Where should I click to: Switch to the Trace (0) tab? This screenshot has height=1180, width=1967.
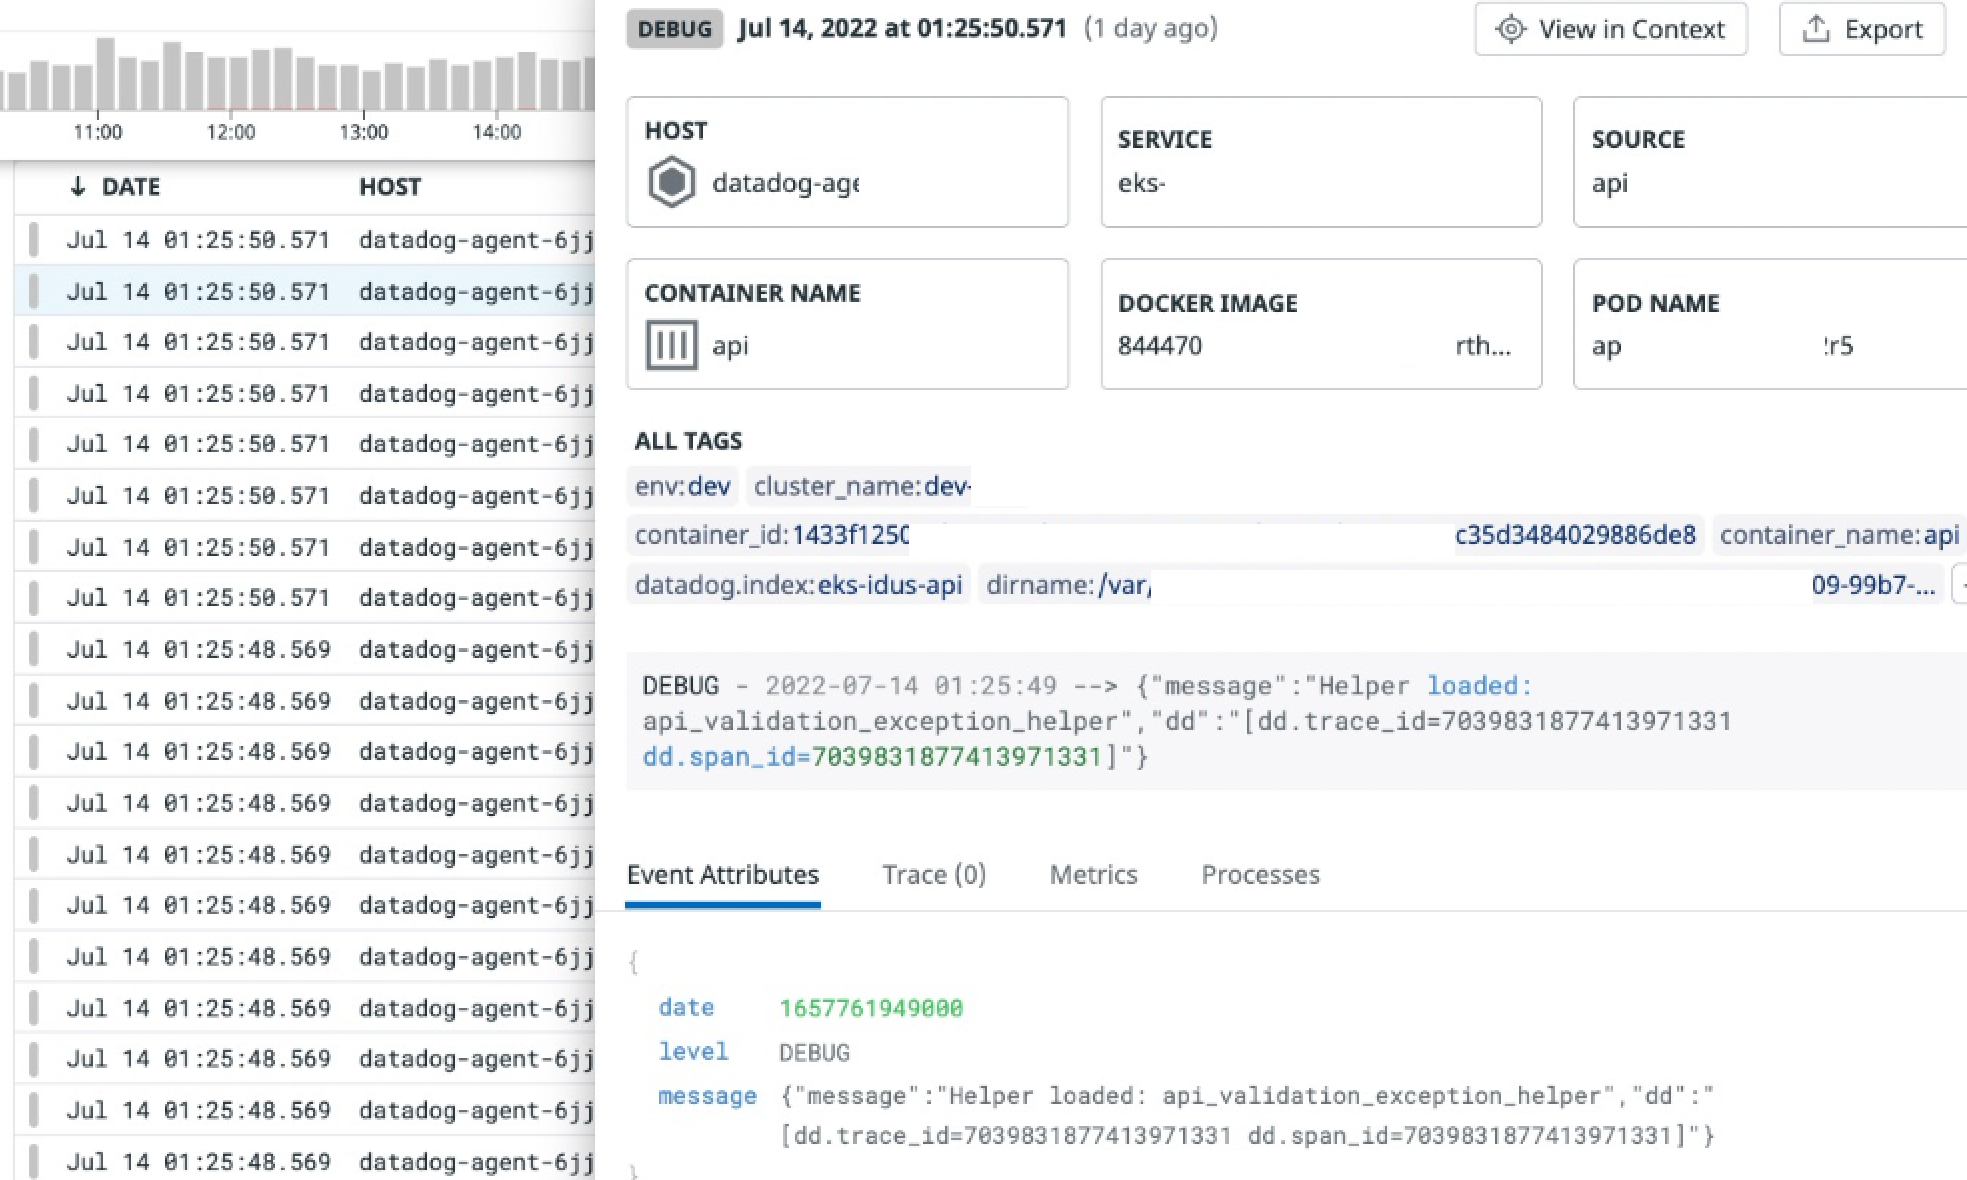(933, 875)
